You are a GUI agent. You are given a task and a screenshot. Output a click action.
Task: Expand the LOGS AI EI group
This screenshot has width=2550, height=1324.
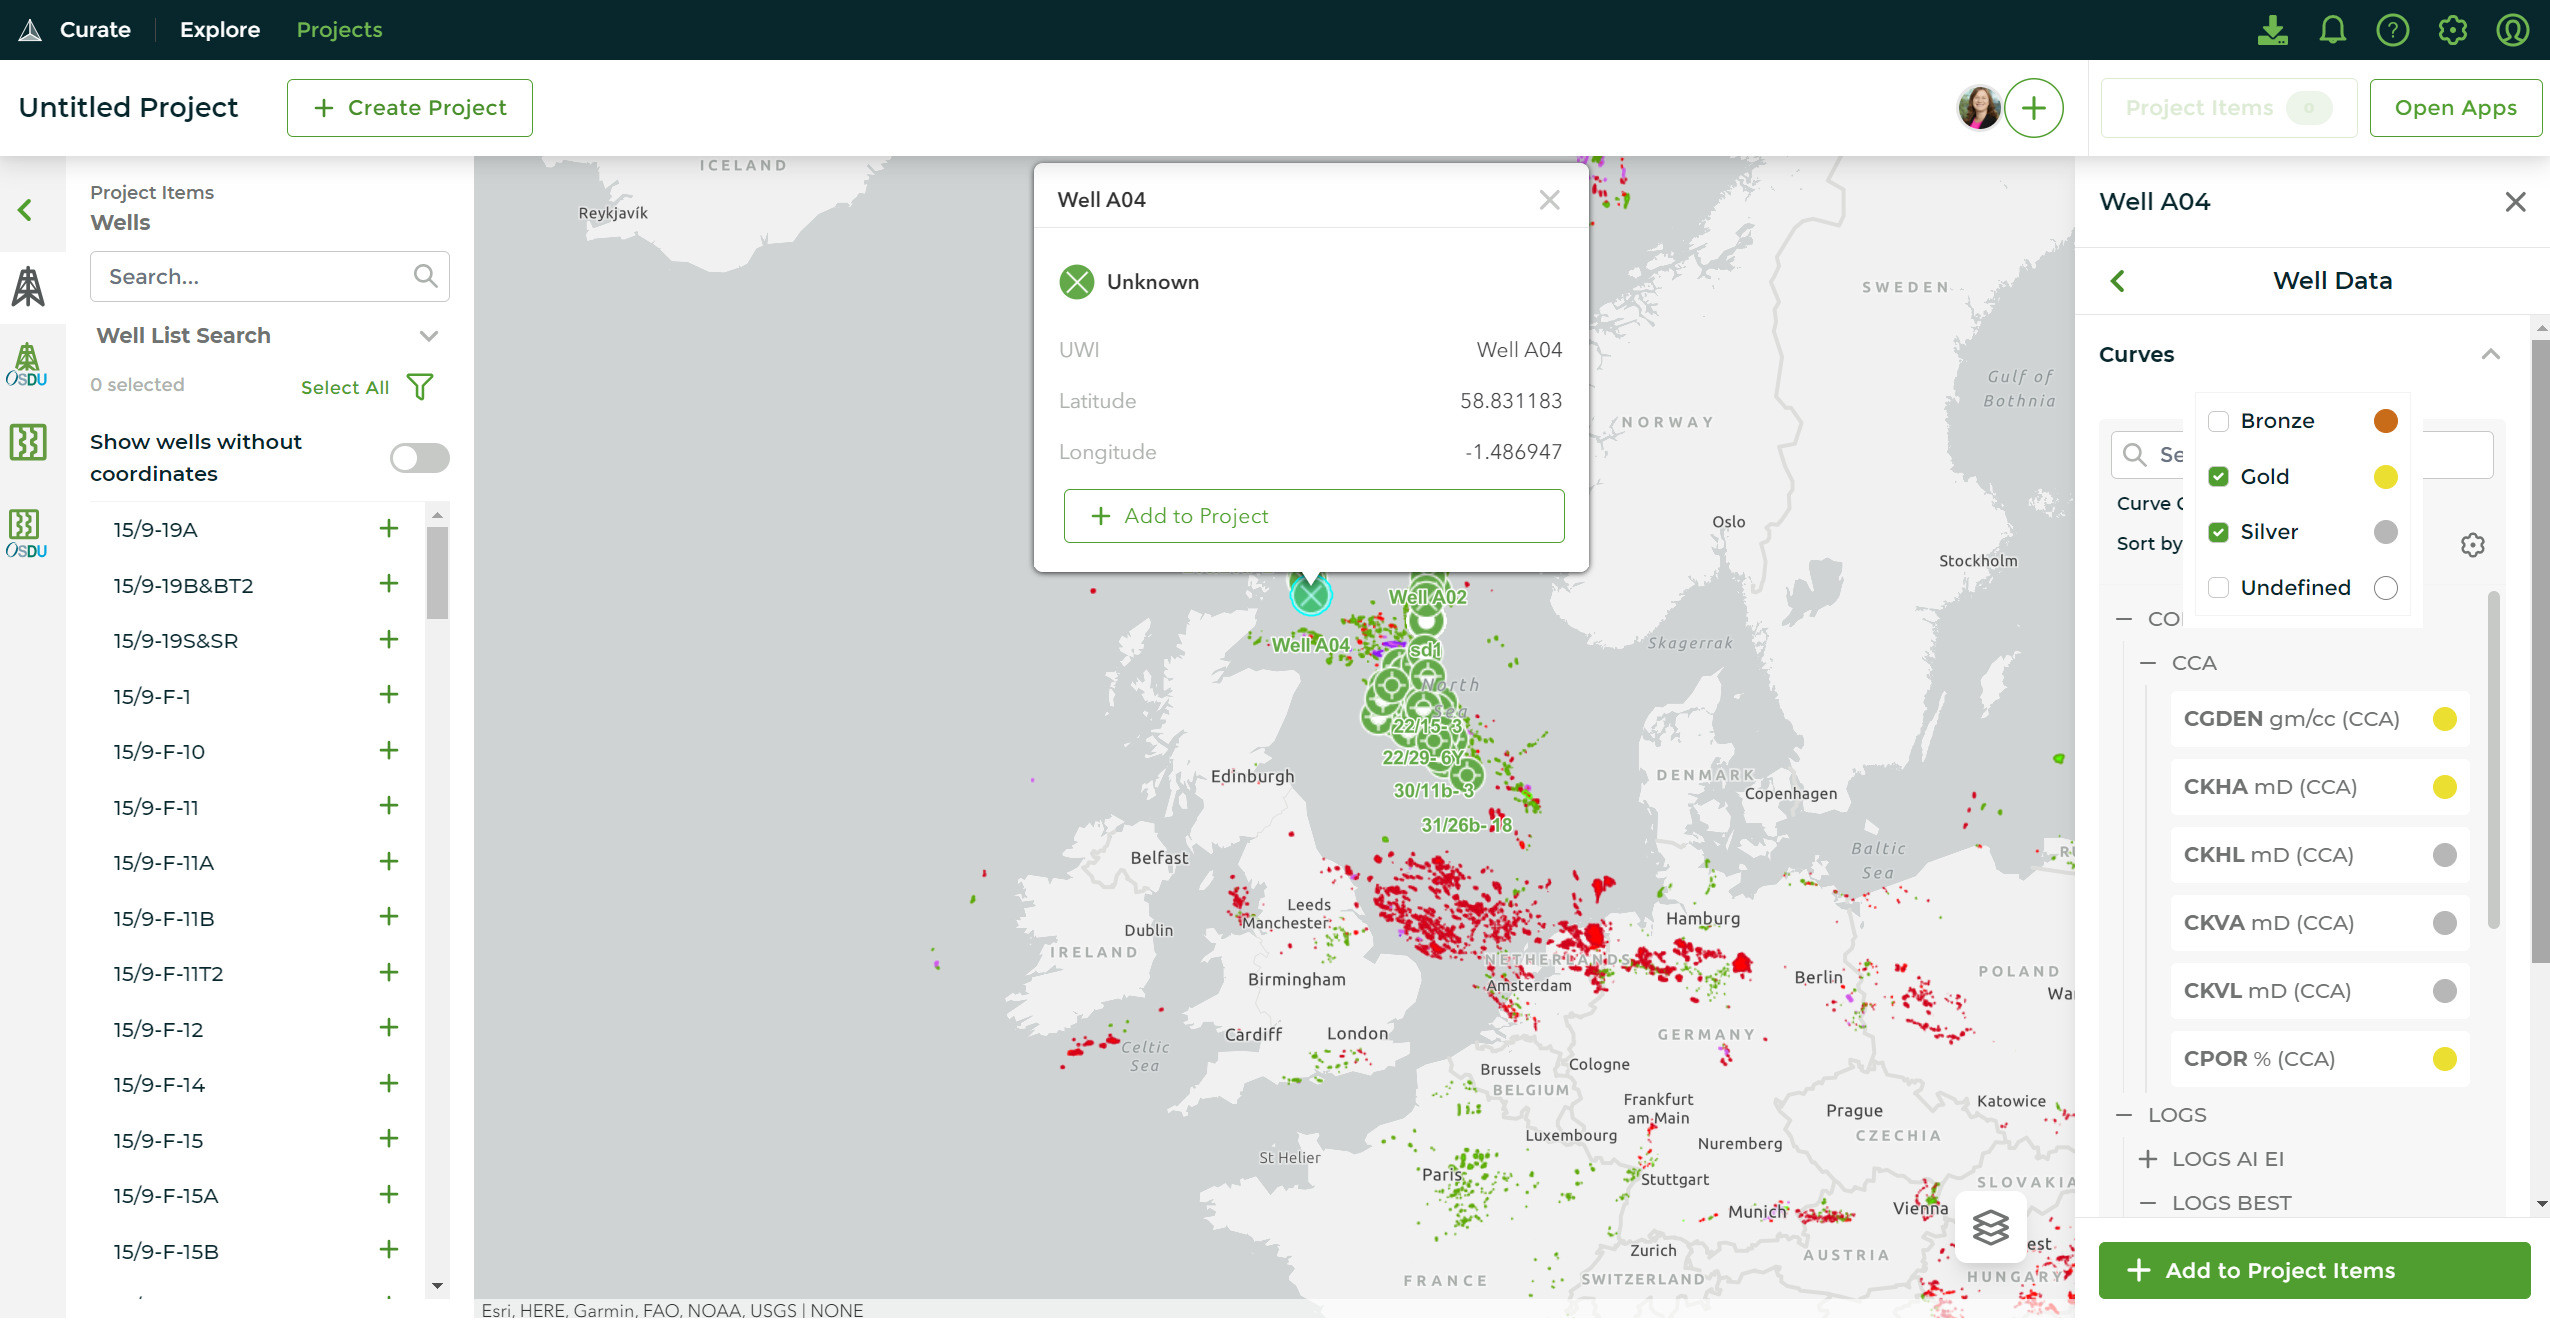(x=2147, y=1159)
